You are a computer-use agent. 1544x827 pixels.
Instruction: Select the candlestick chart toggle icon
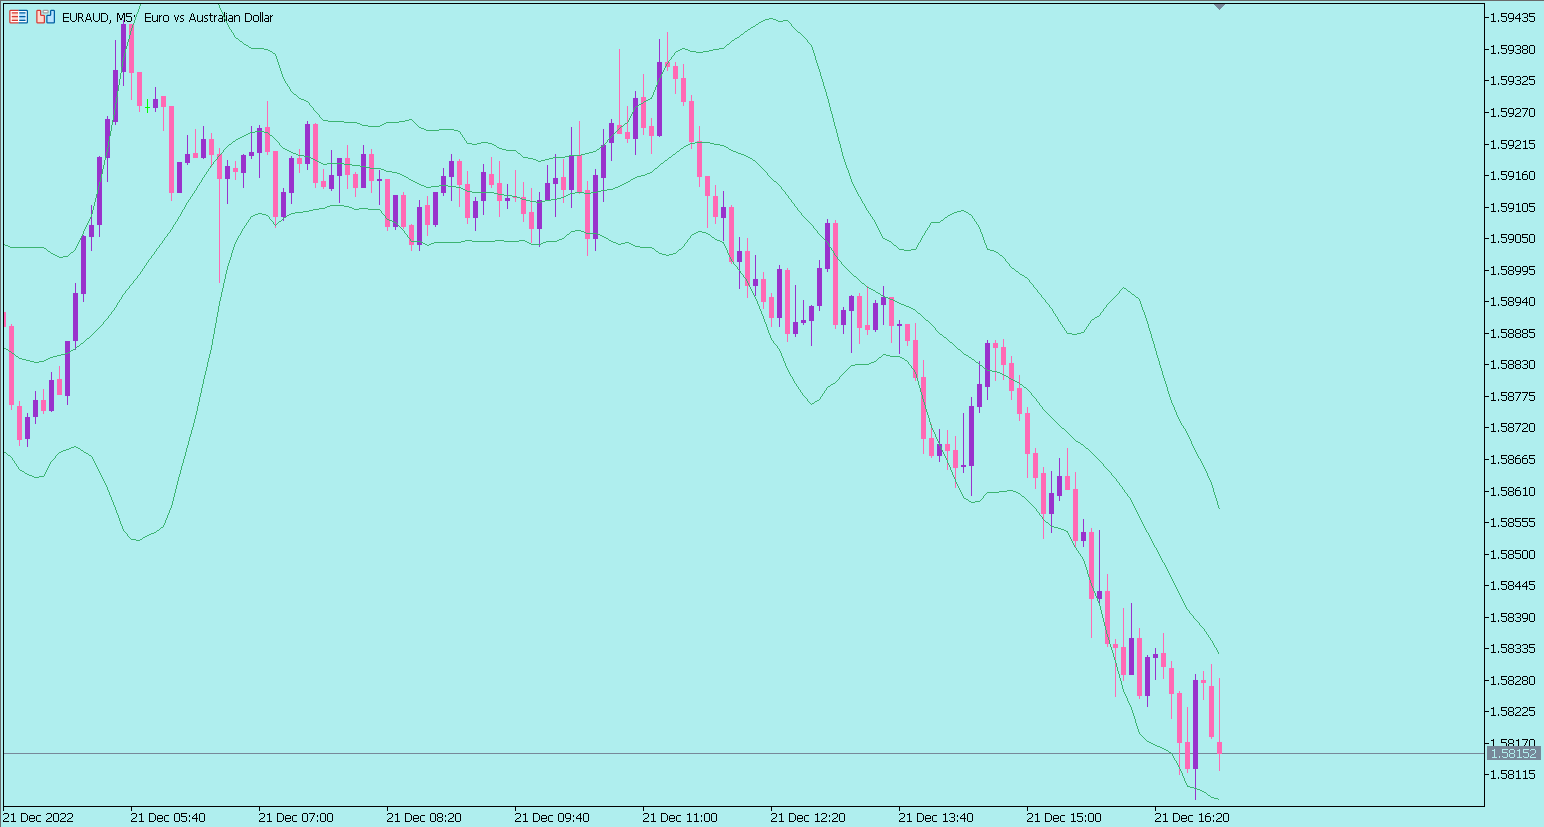click(x=45, y=16)
